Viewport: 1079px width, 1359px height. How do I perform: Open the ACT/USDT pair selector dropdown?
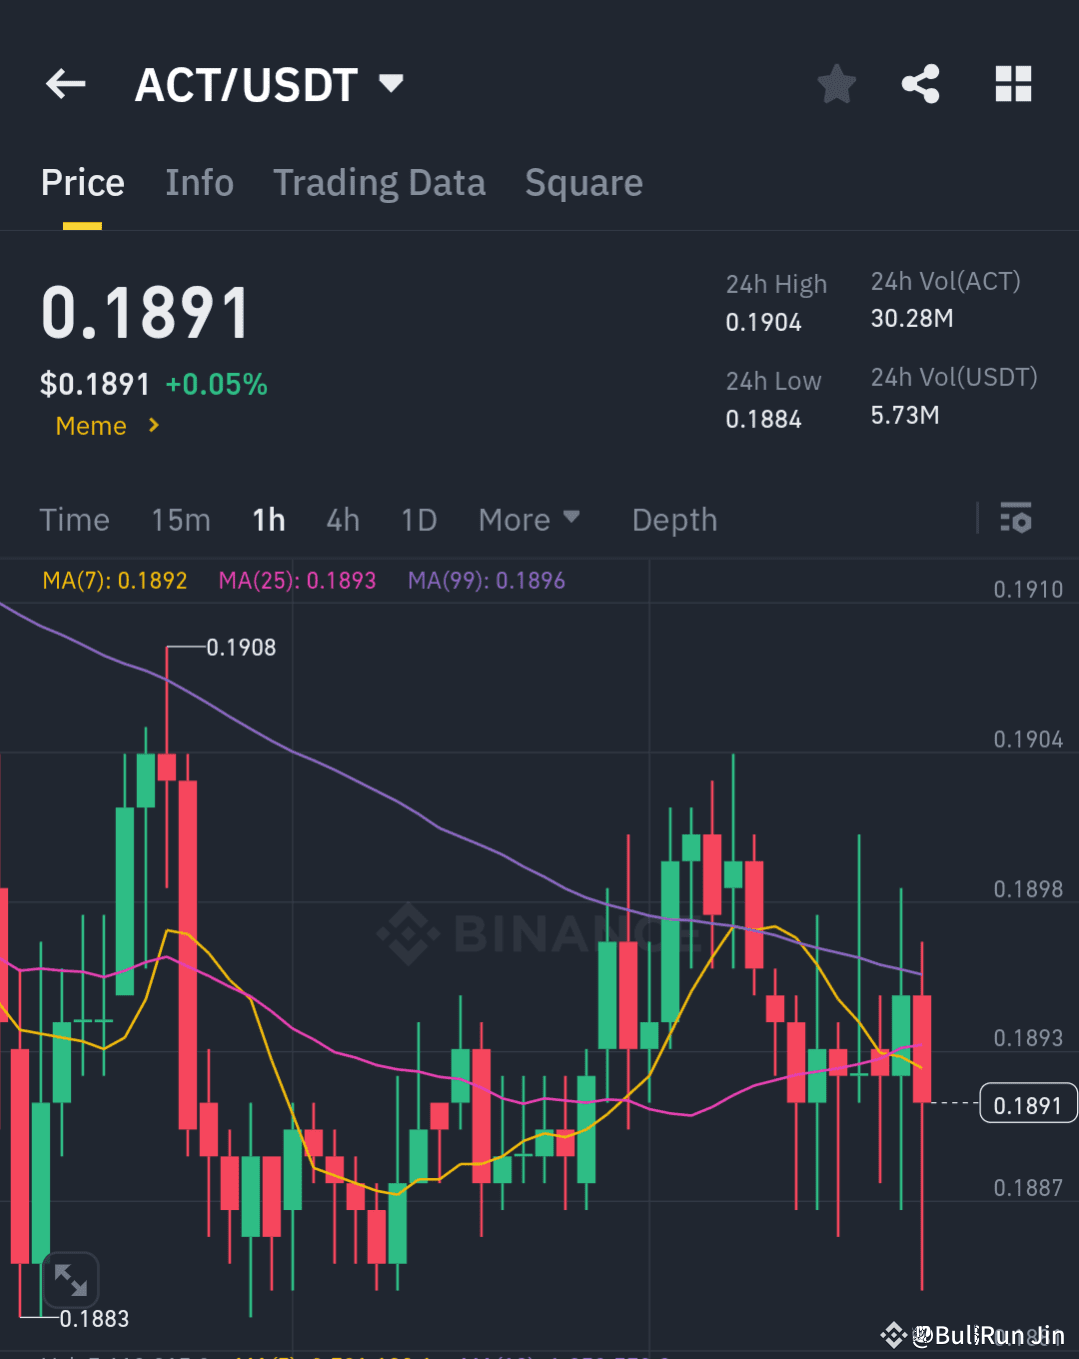(x=269, y=84)
